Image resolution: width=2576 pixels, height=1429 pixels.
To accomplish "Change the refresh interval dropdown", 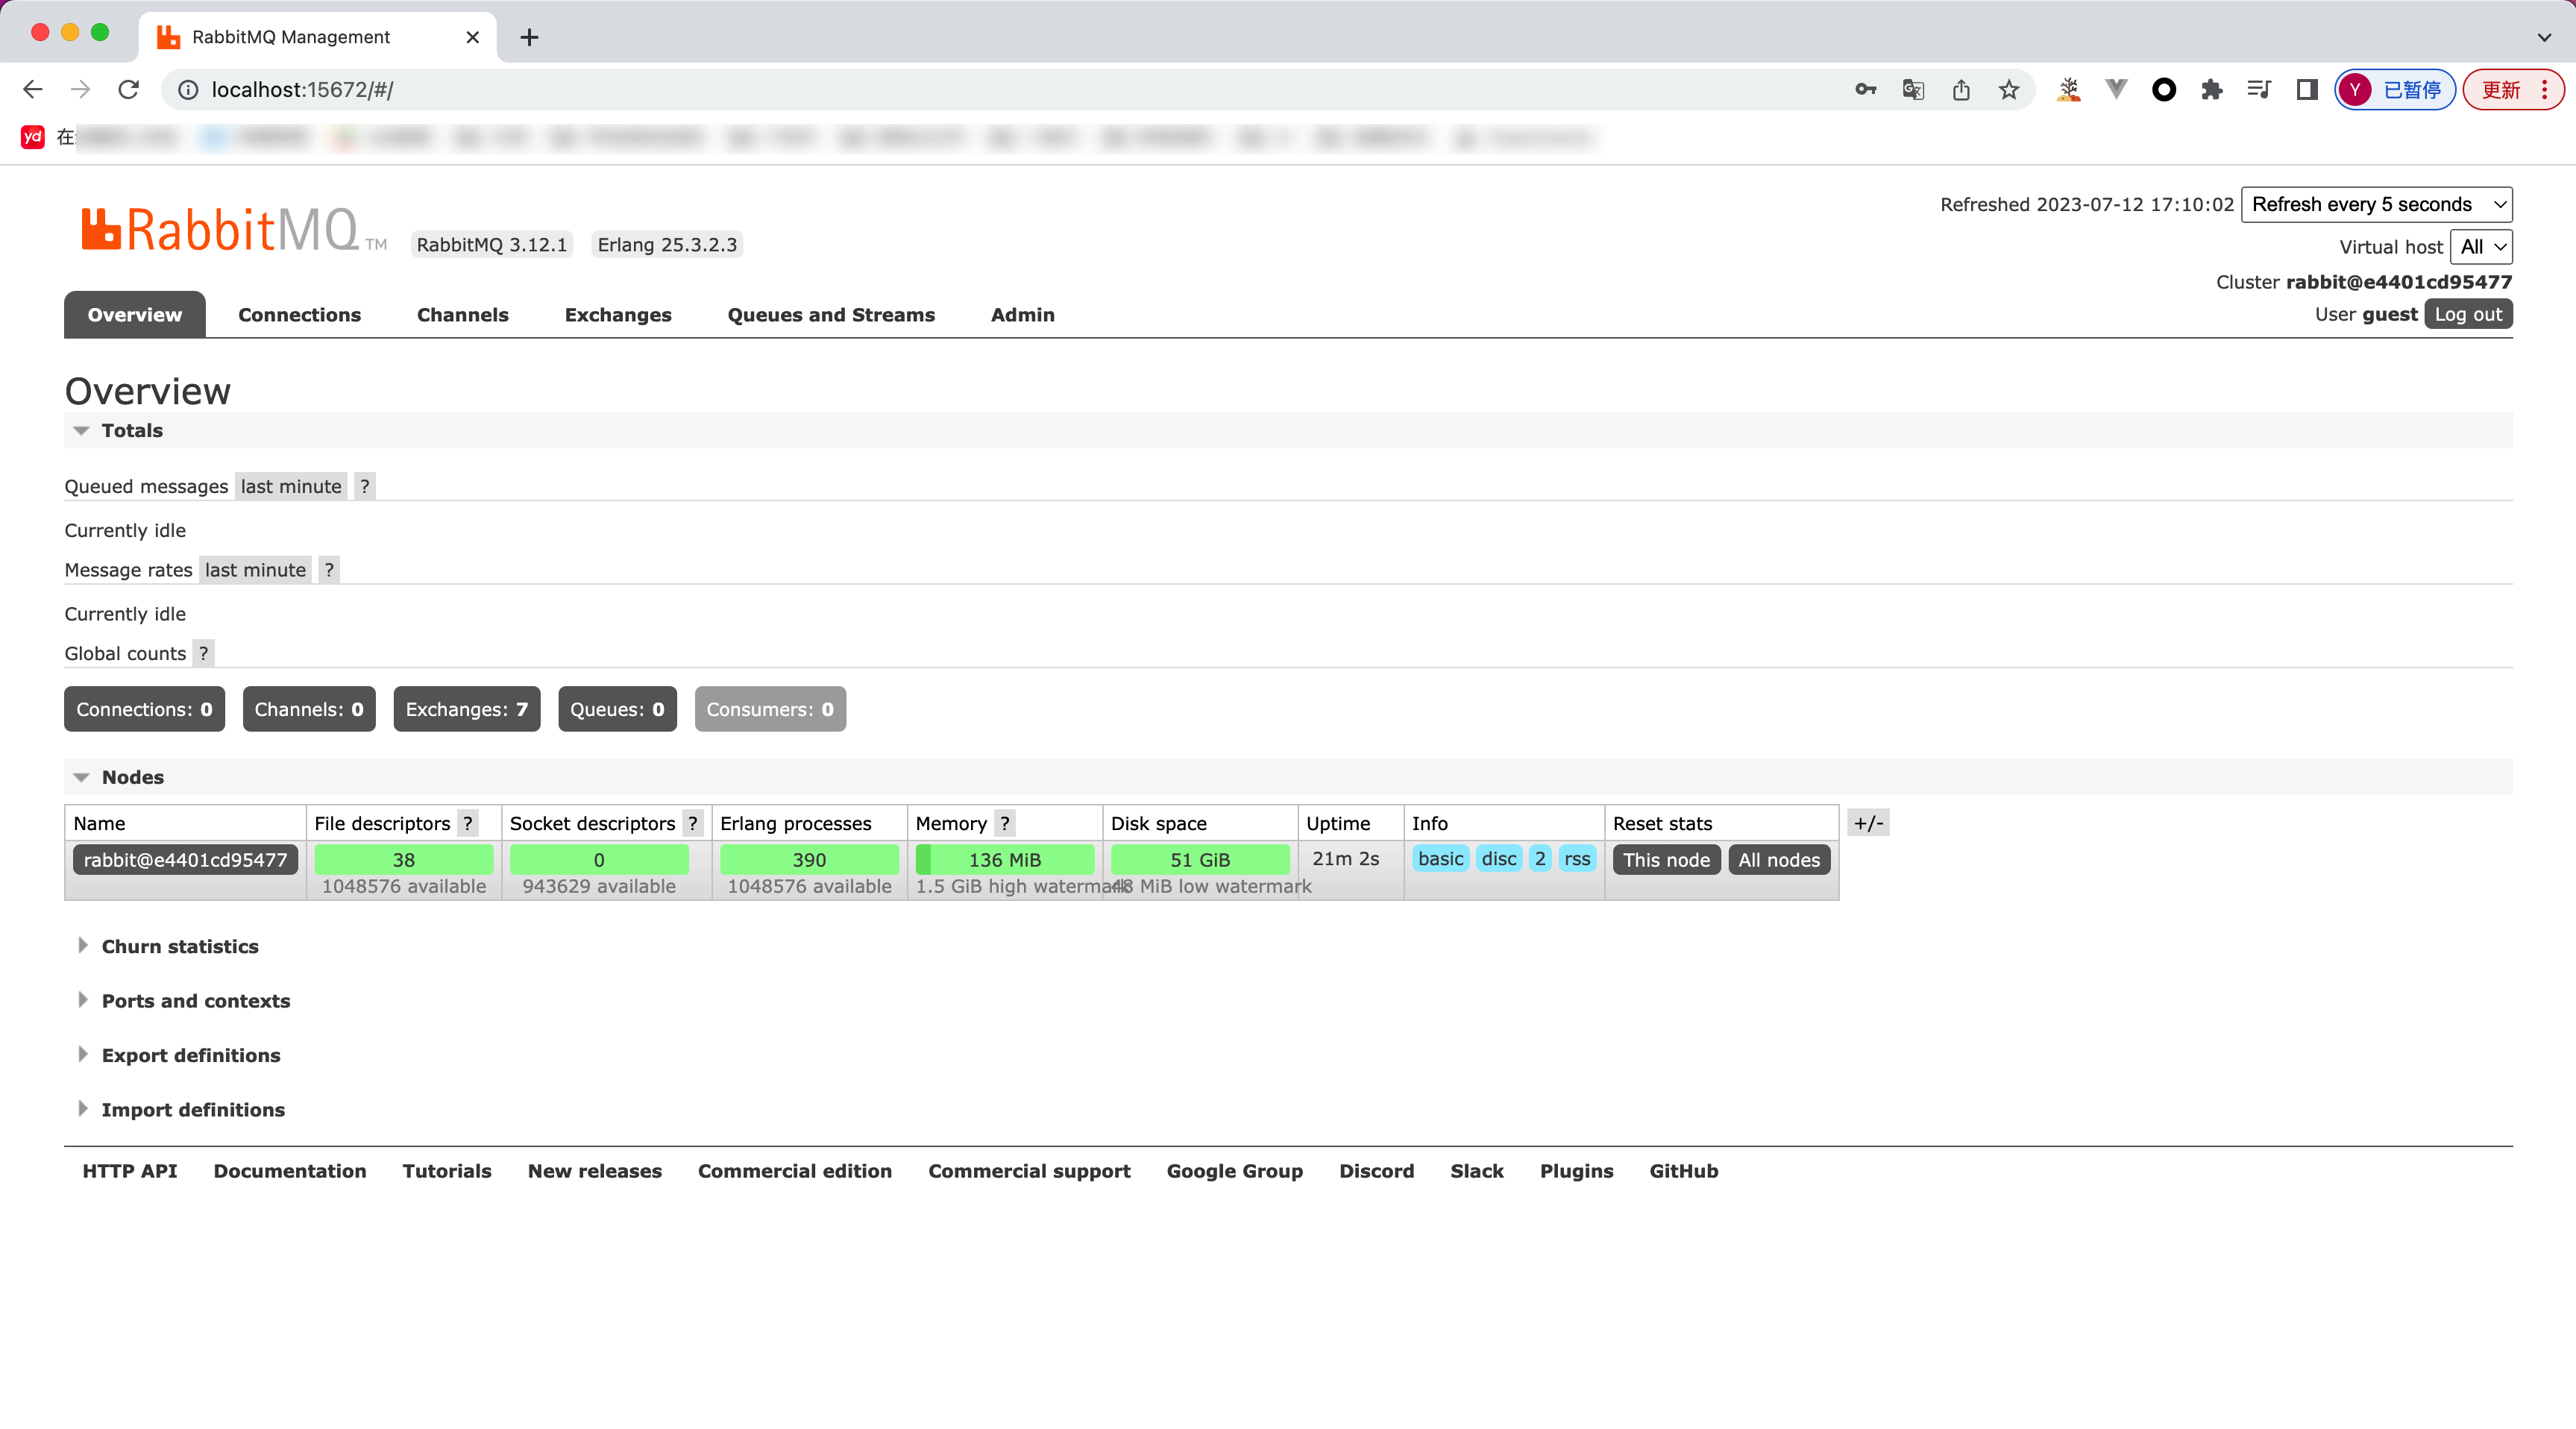I will [2377, 204].
